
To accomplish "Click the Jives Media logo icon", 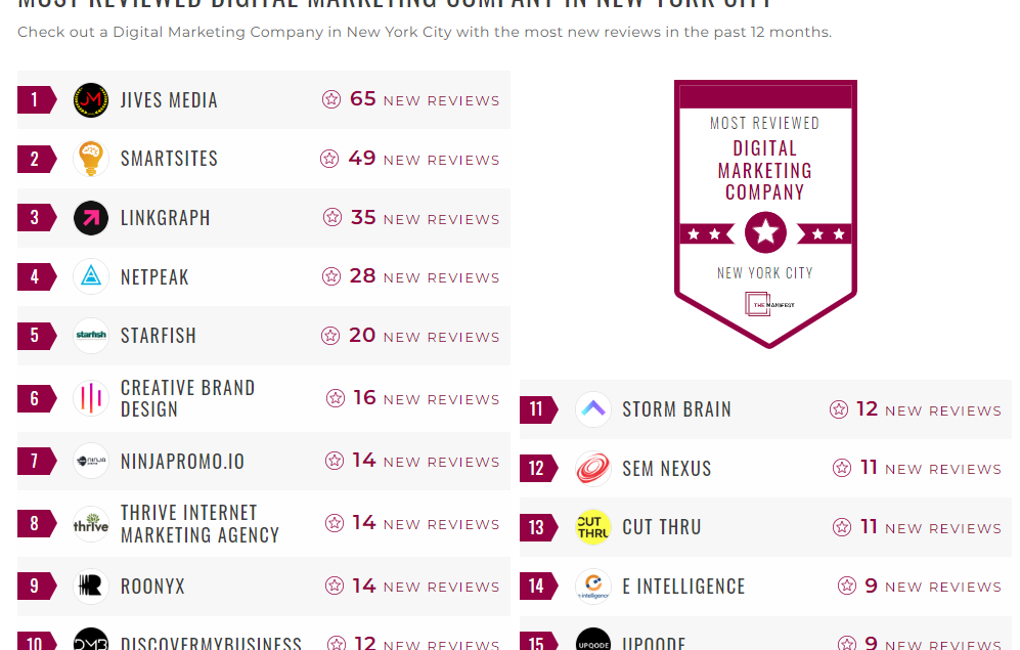I will click(91, 100).
